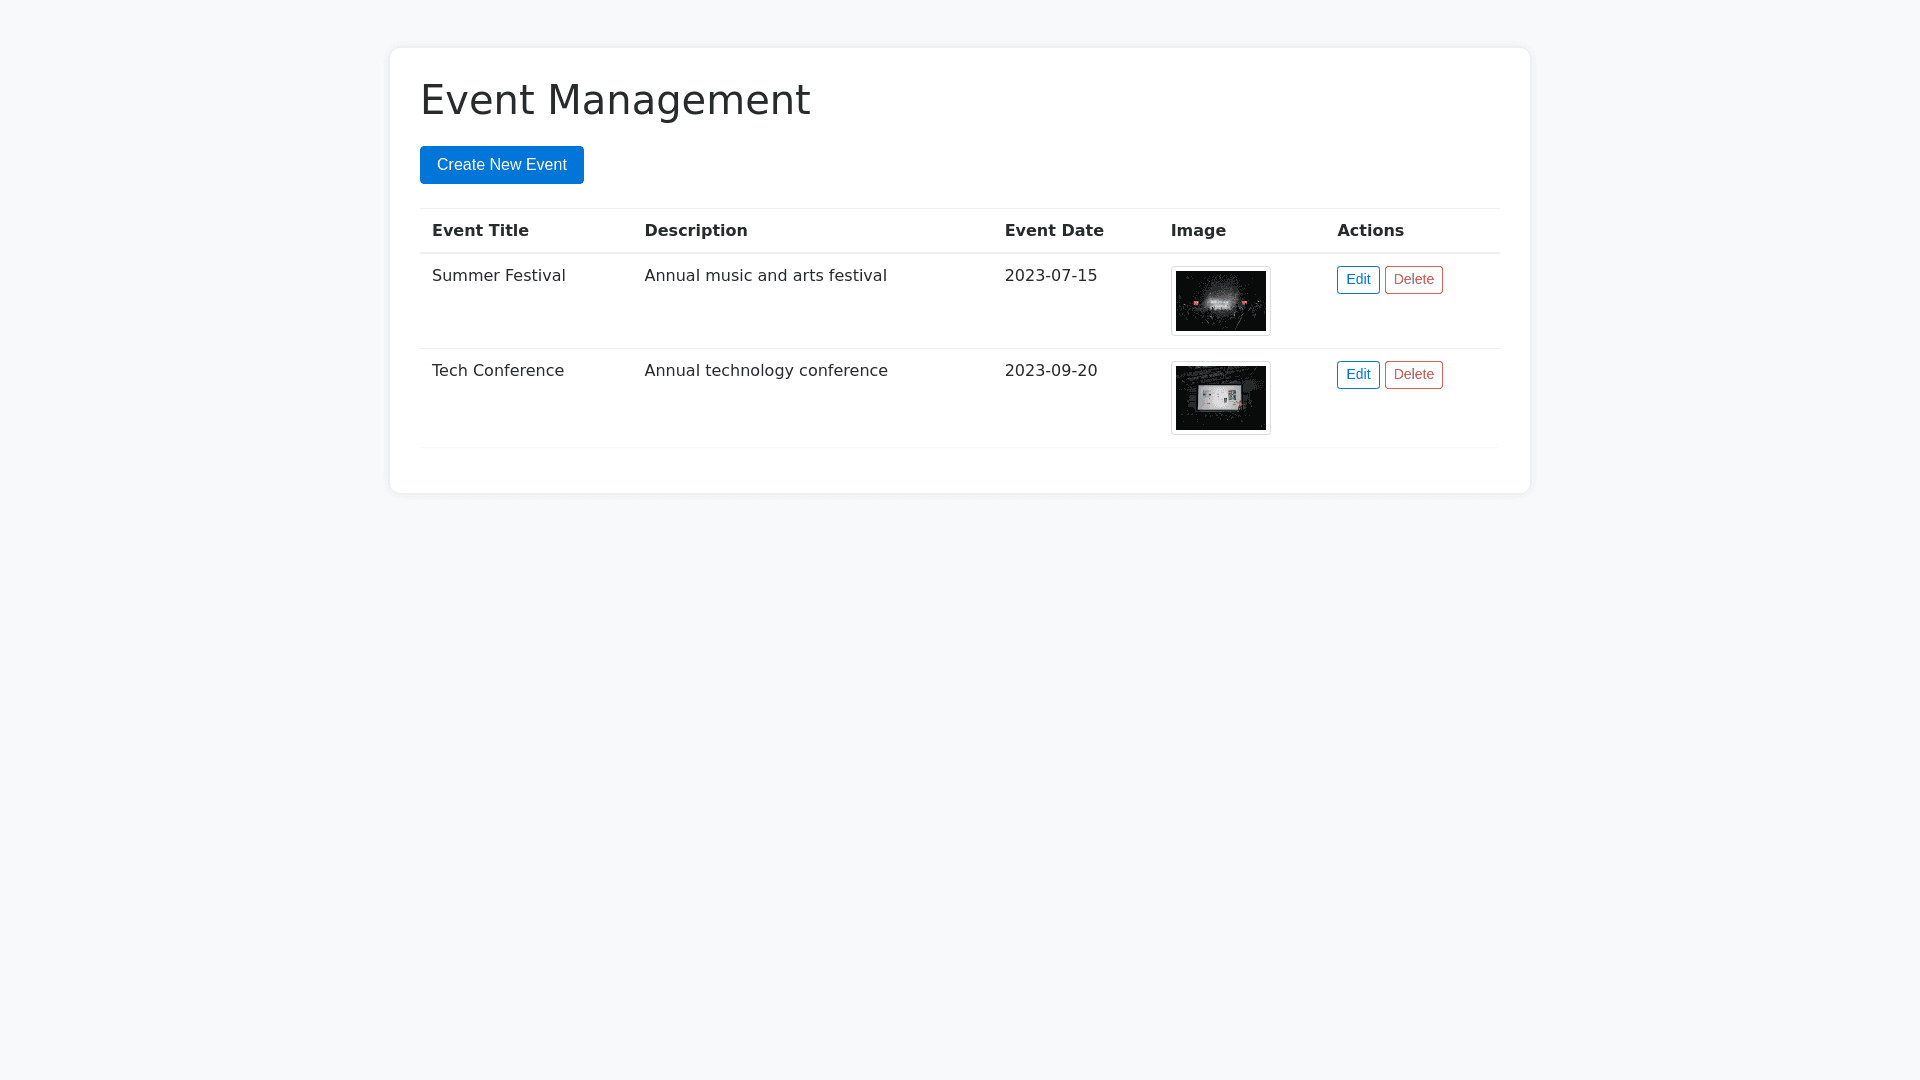Click the Event Title column header
The width and height of the screenshot is (1920, 1080).
pos(480,231)
